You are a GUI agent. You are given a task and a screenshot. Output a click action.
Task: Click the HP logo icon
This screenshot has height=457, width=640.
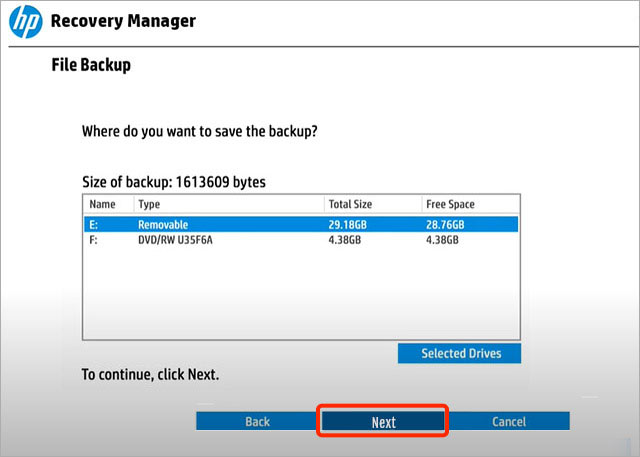pos(26,22)
